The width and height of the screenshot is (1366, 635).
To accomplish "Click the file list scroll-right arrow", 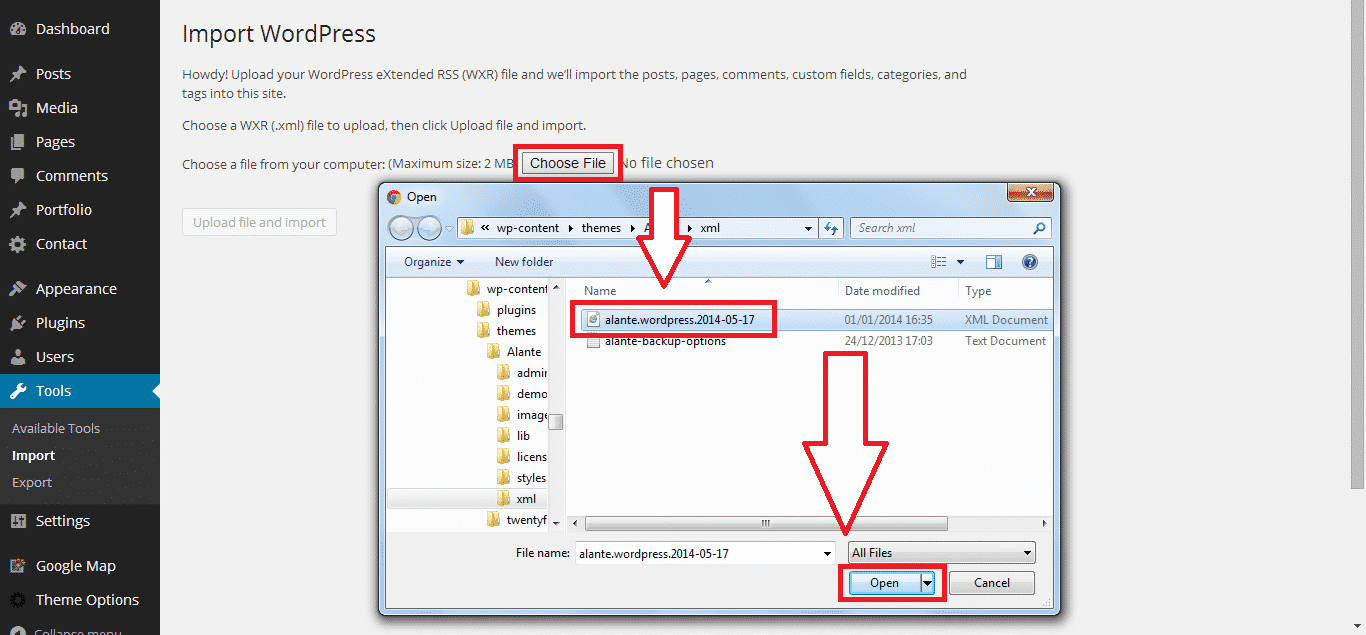I will click(1045, 523).
